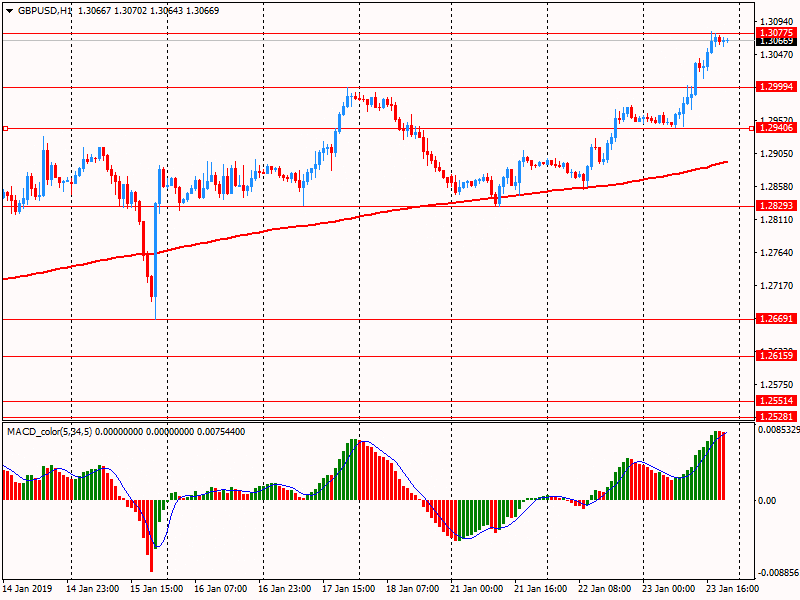Click the 21 Jan 16:00 time axis label
This screenshot has height=600, width=800.
tap(541, 588)
